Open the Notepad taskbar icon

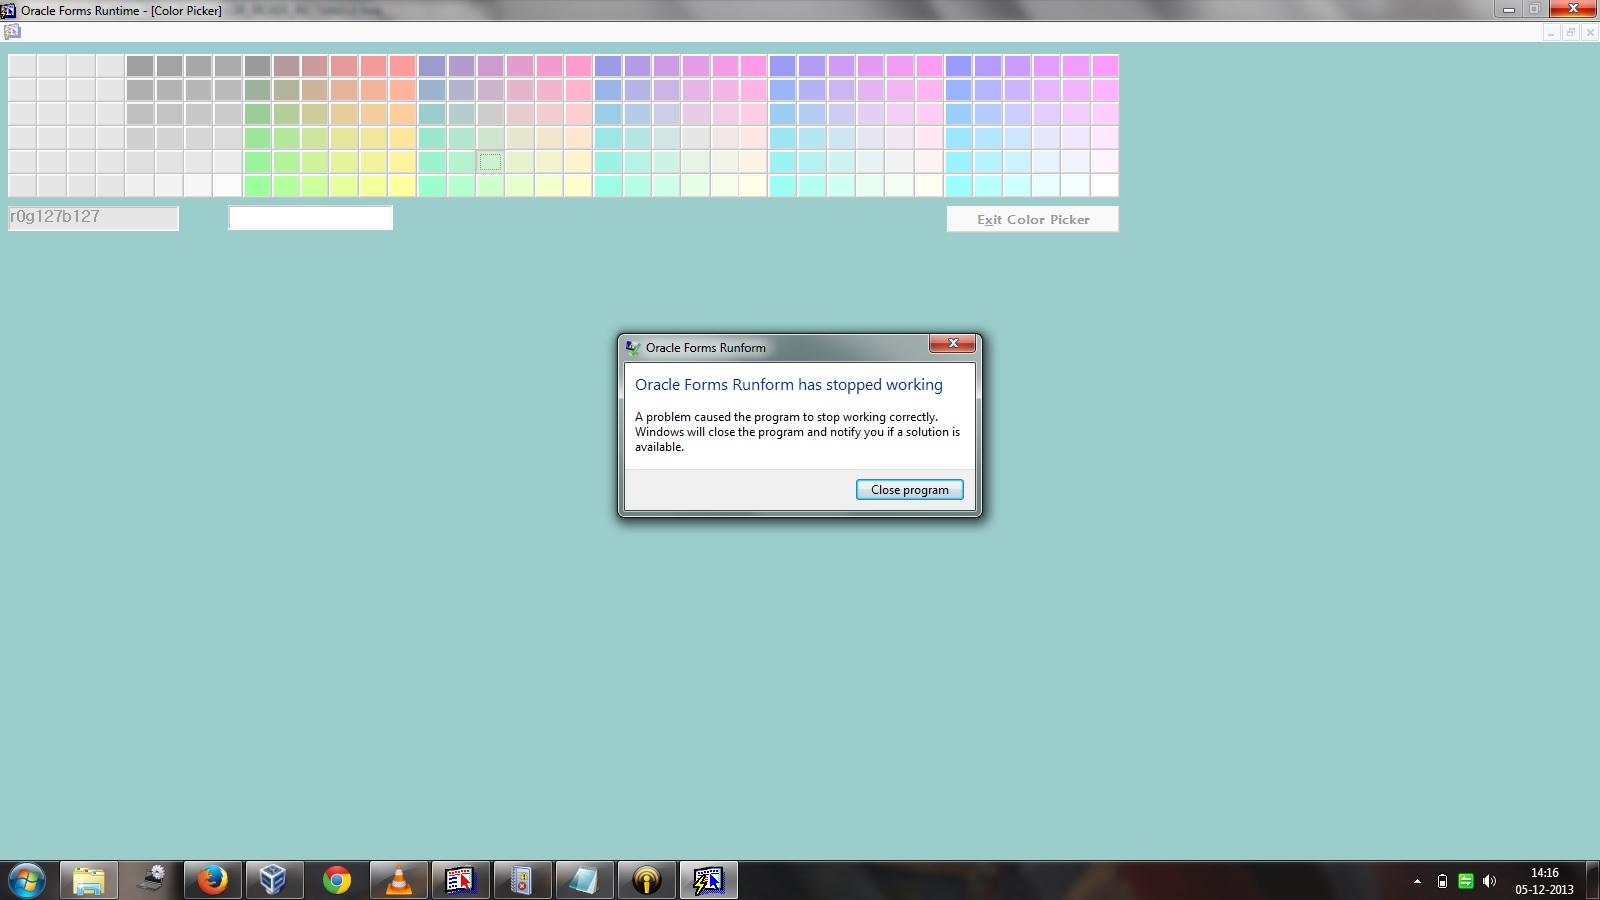584,881
